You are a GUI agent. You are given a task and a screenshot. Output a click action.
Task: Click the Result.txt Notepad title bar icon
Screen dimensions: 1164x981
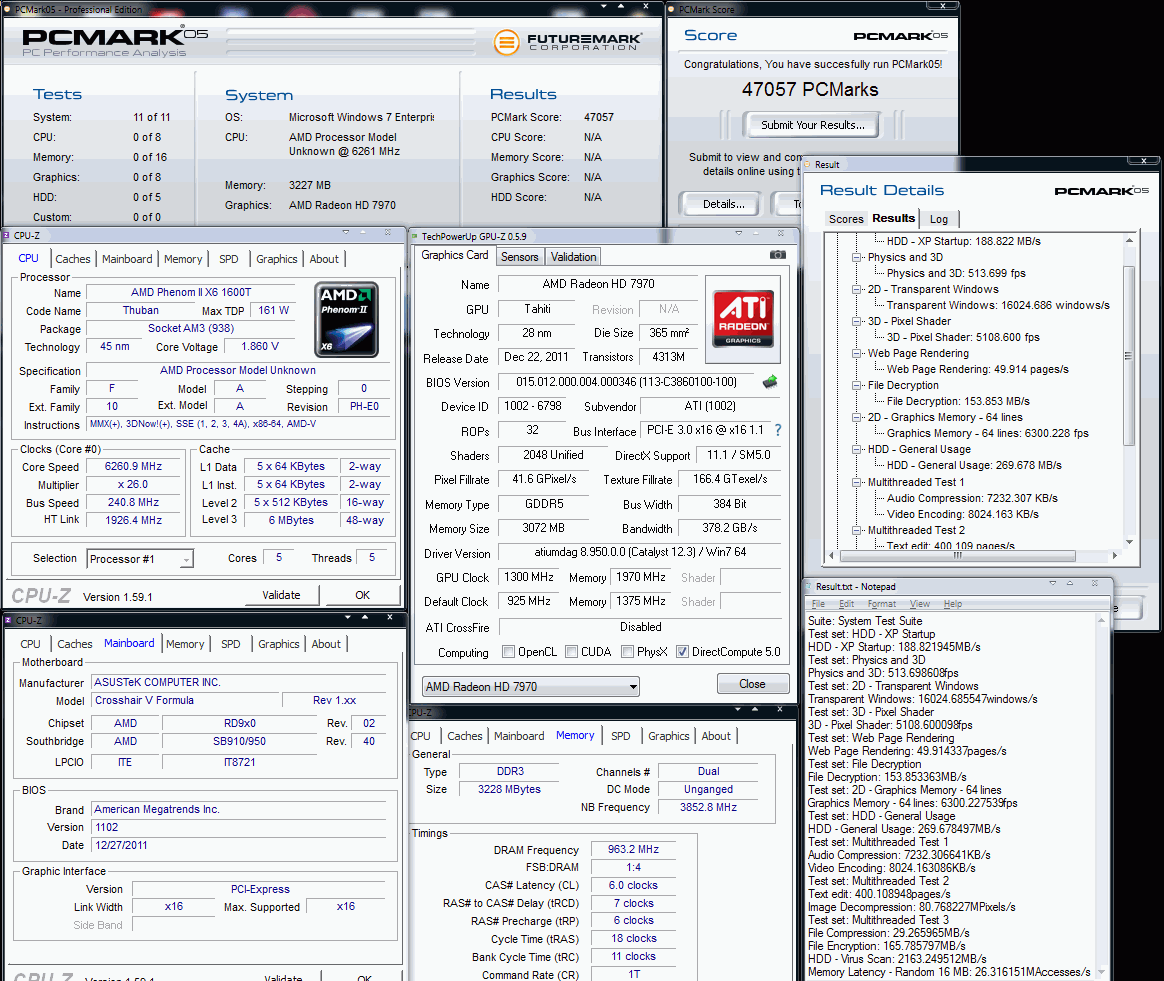click(808, 586)
